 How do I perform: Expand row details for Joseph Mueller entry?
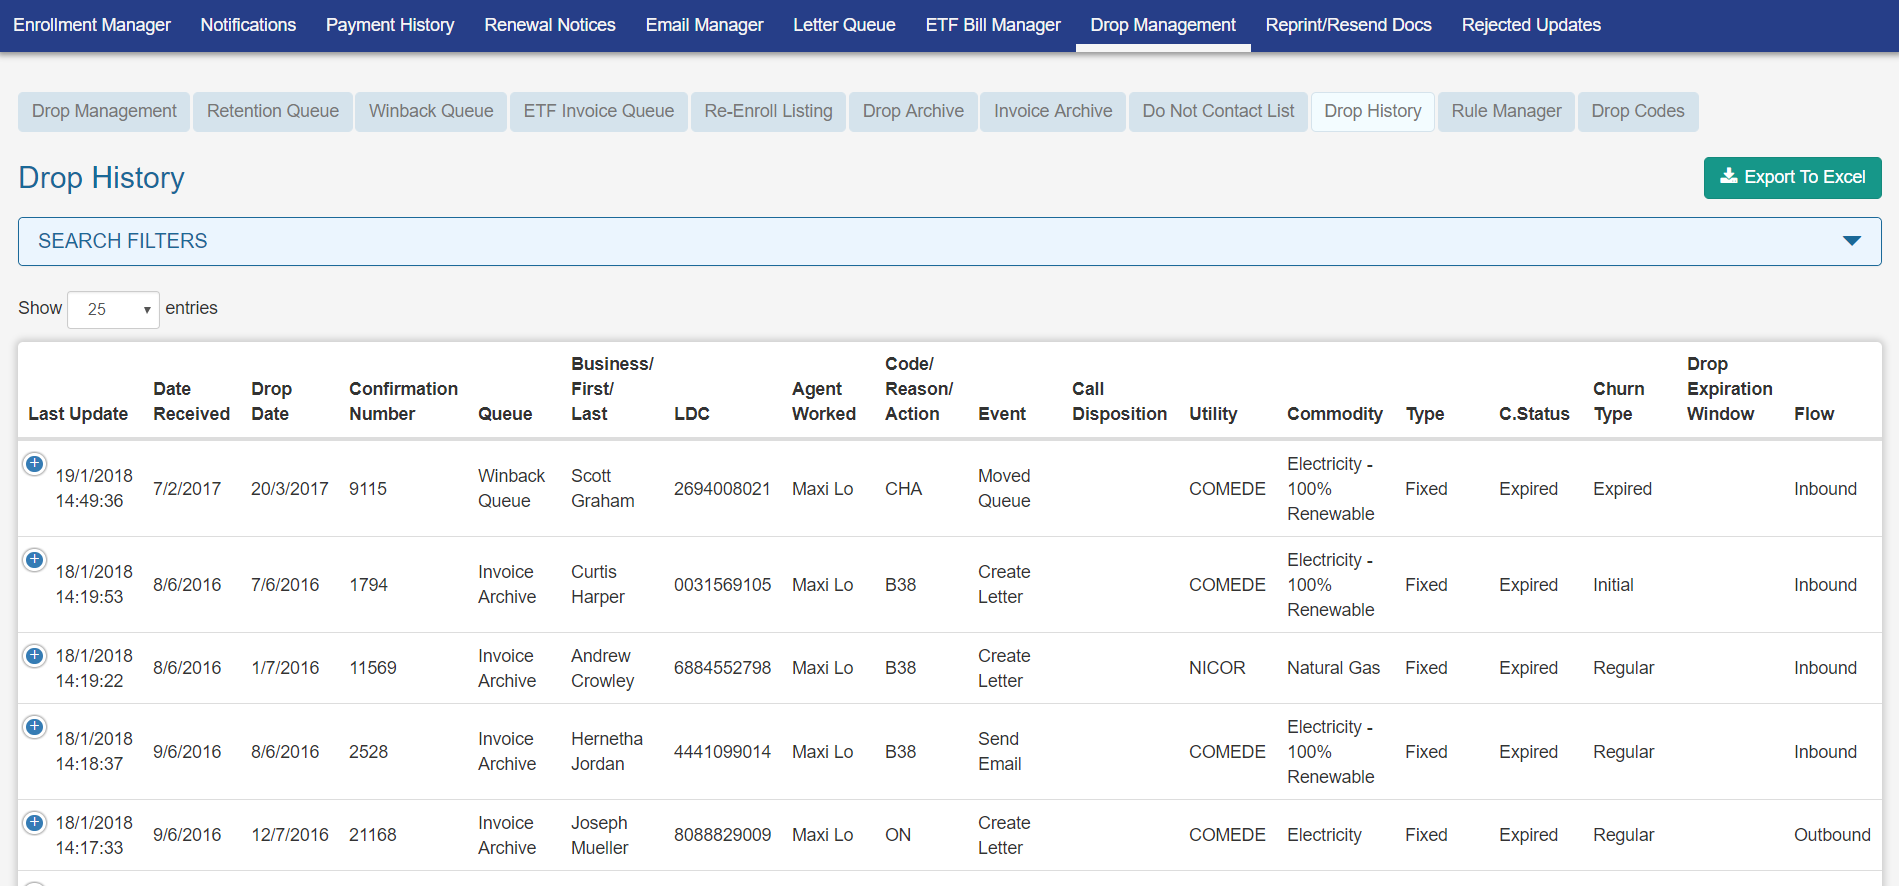[x=34, y=823]
